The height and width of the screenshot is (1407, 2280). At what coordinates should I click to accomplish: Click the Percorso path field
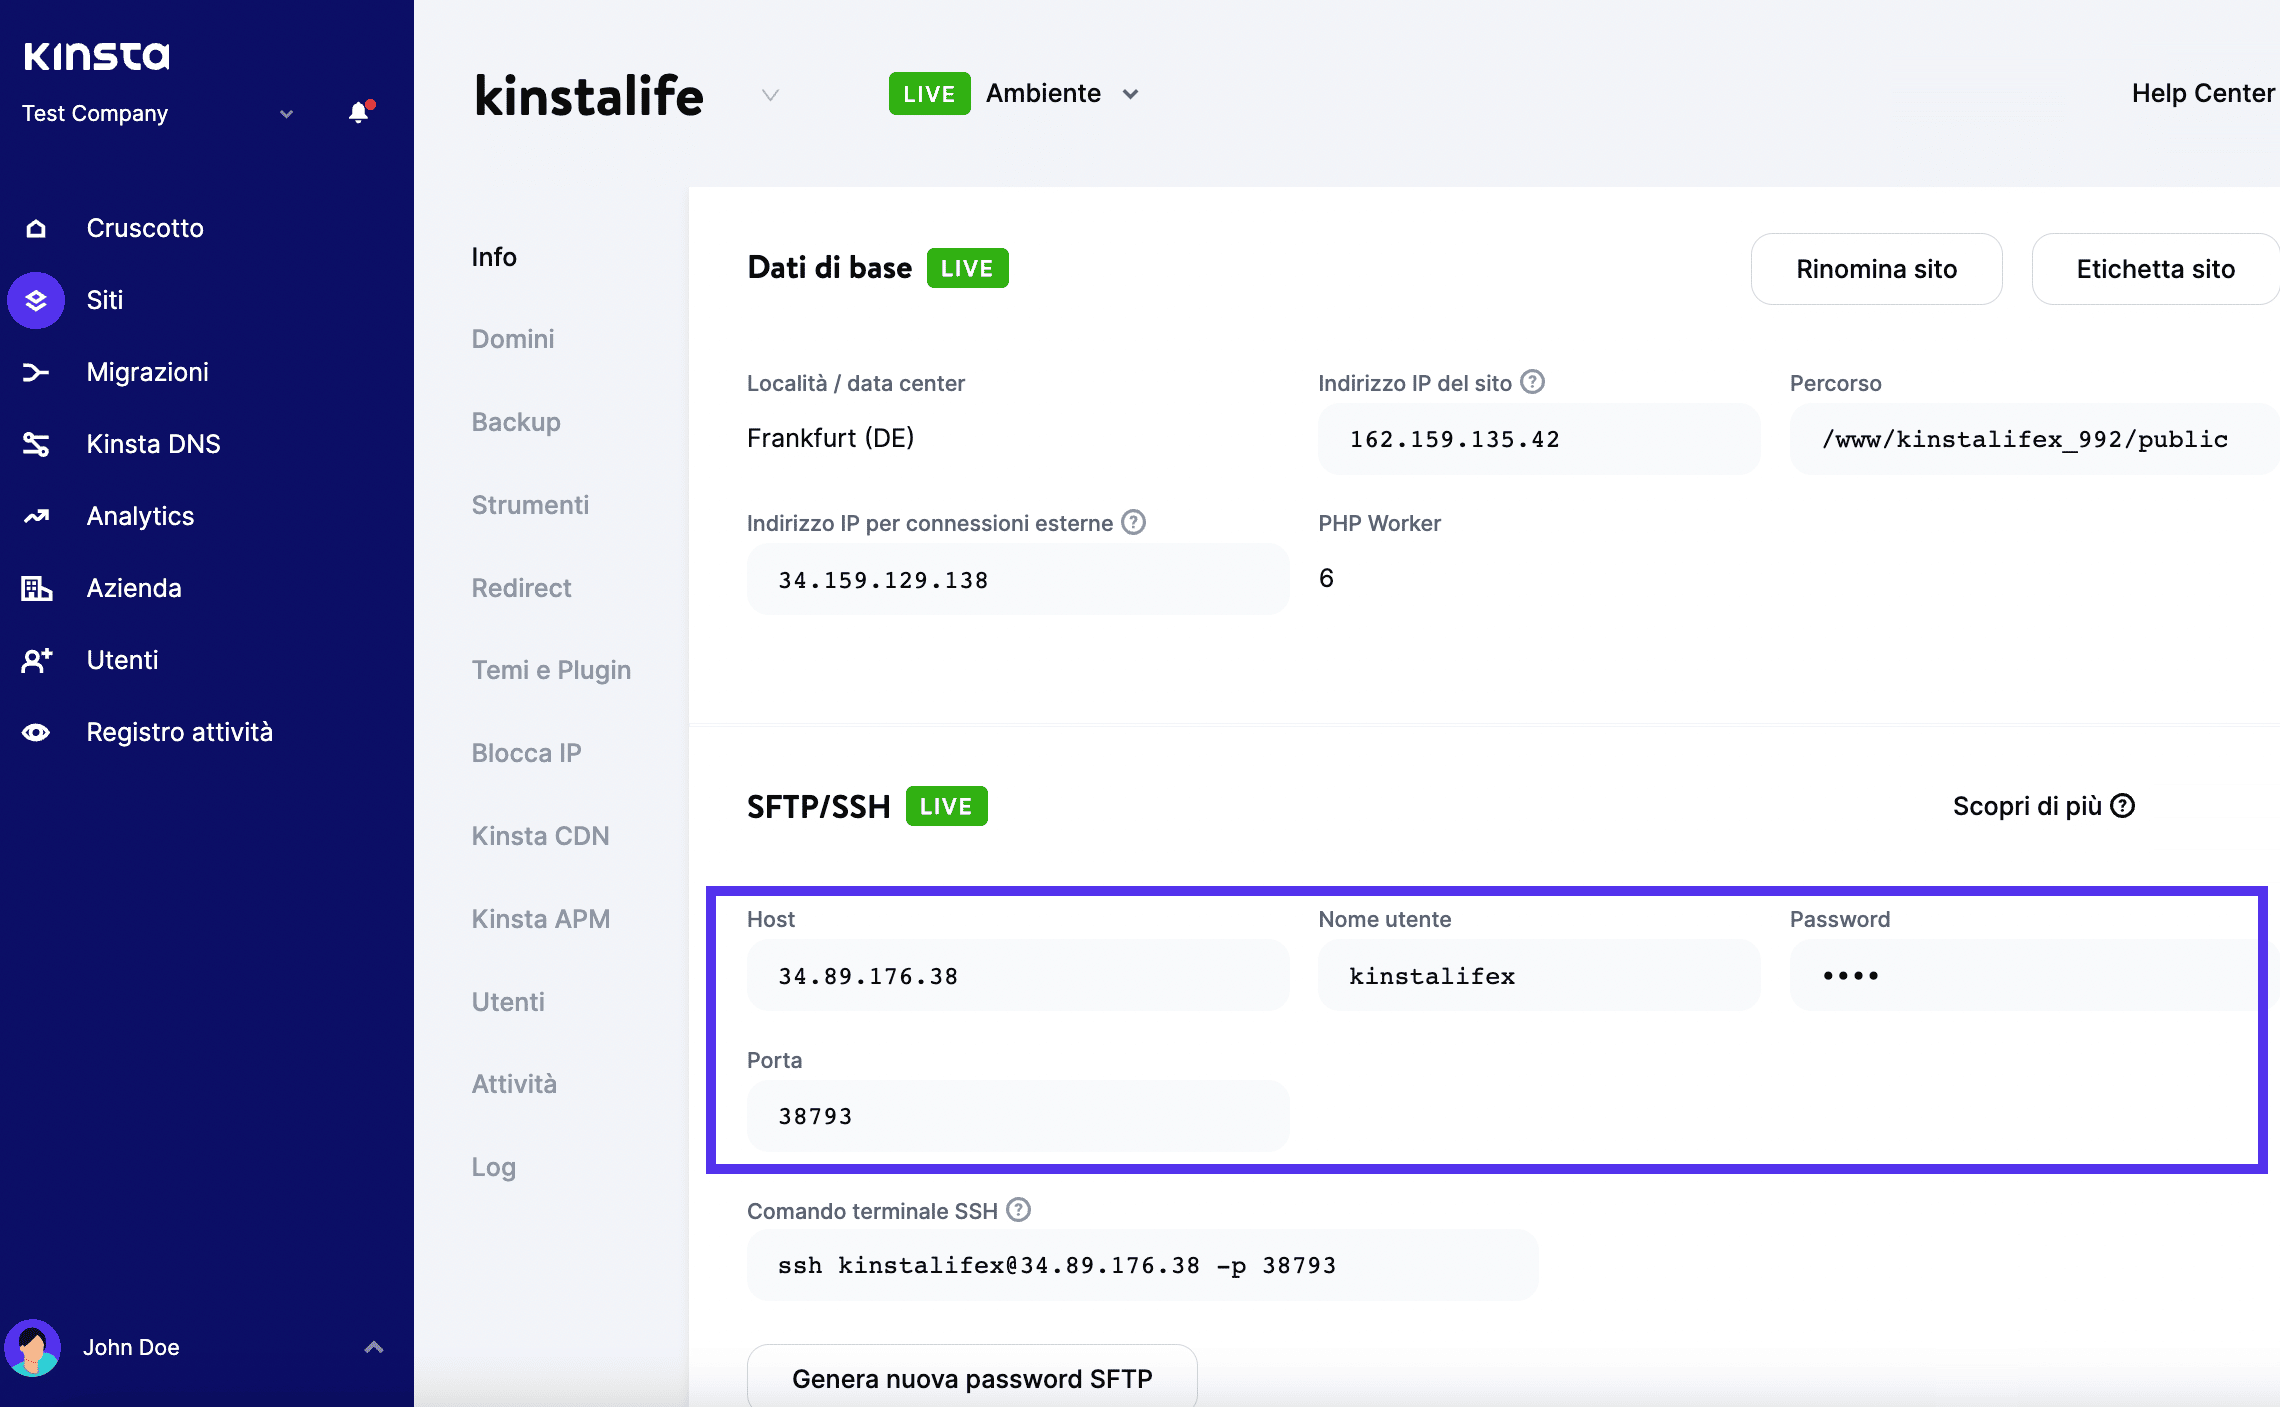pos(2034,439)
